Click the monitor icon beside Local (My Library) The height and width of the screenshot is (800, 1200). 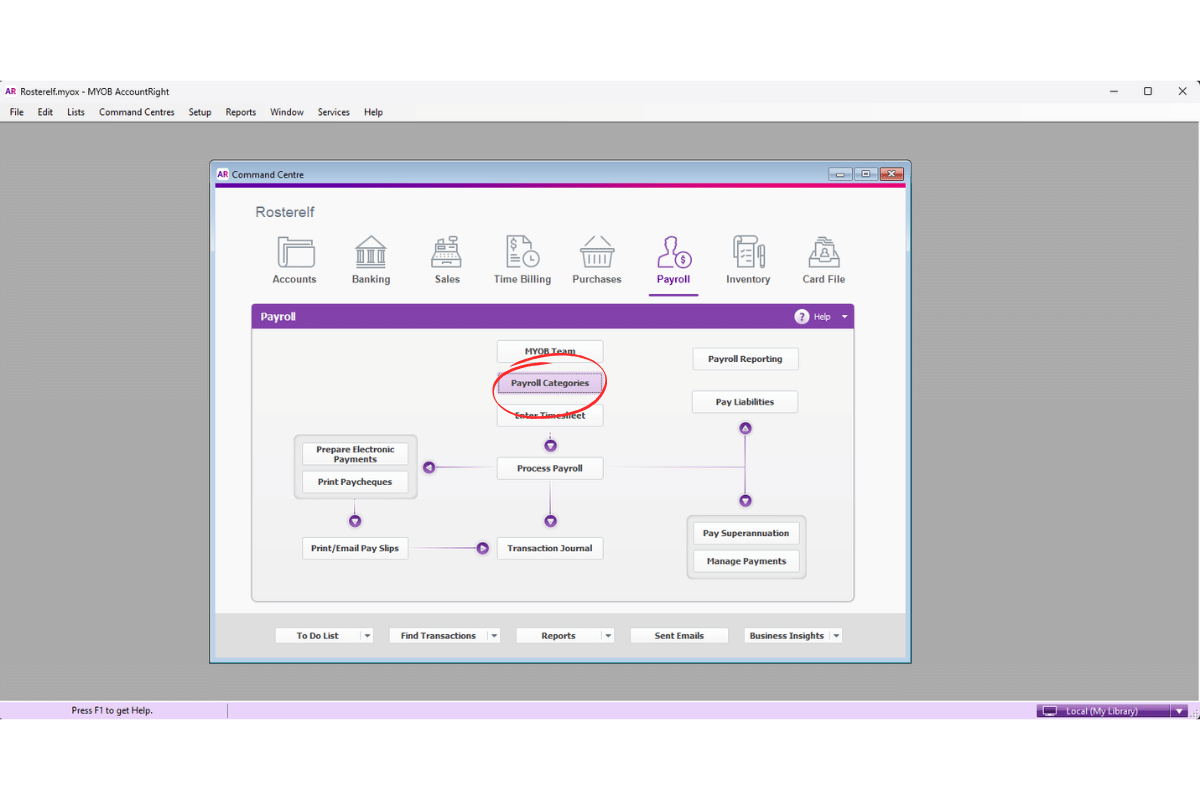coord(1050,711)
